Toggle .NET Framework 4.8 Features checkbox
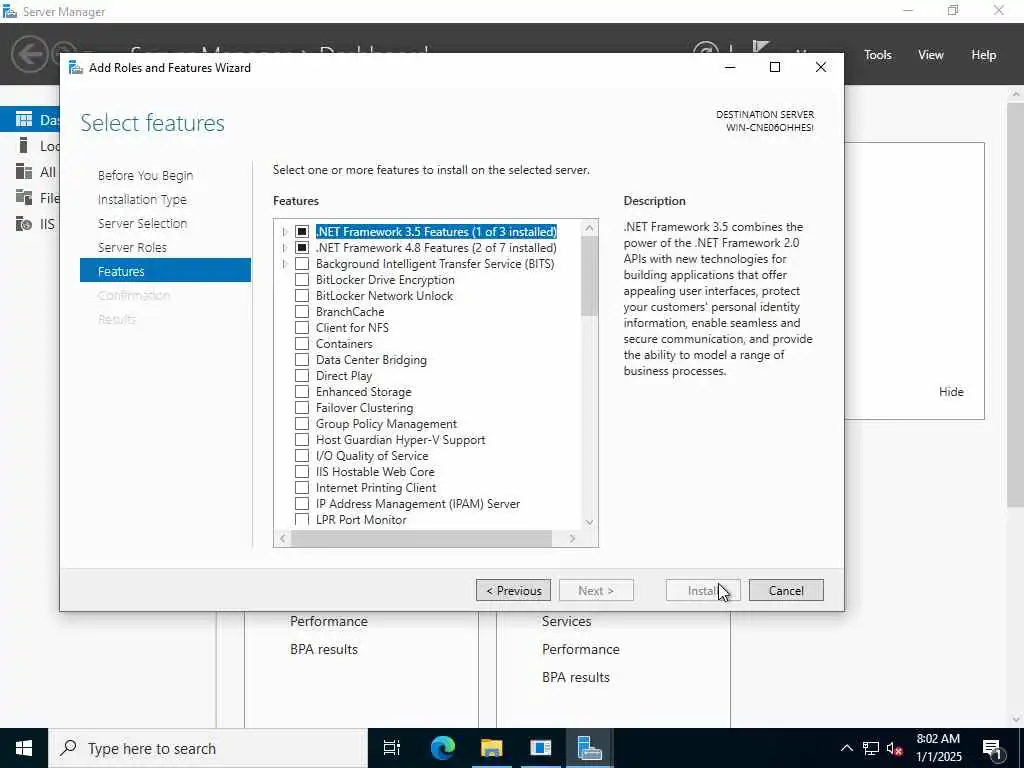This screenshot has height=768, width=1024. 302,248
